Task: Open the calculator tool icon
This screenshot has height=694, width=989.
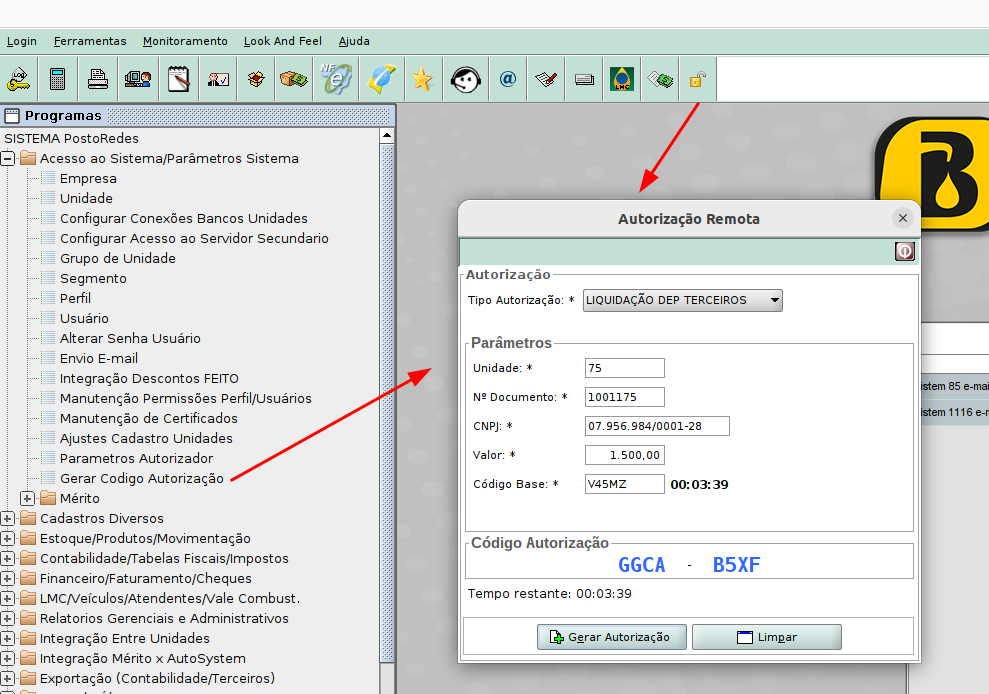Action: [58, 79]
